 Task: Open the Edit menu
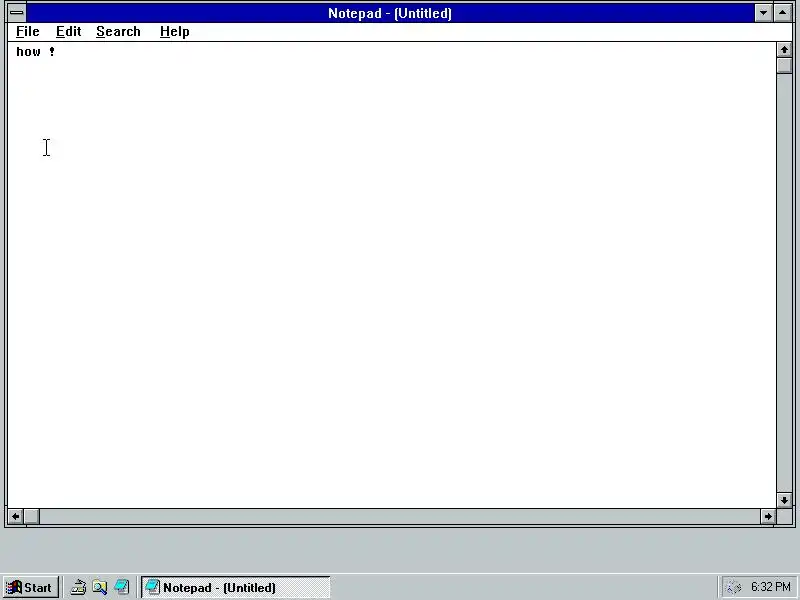click(68, 32)
